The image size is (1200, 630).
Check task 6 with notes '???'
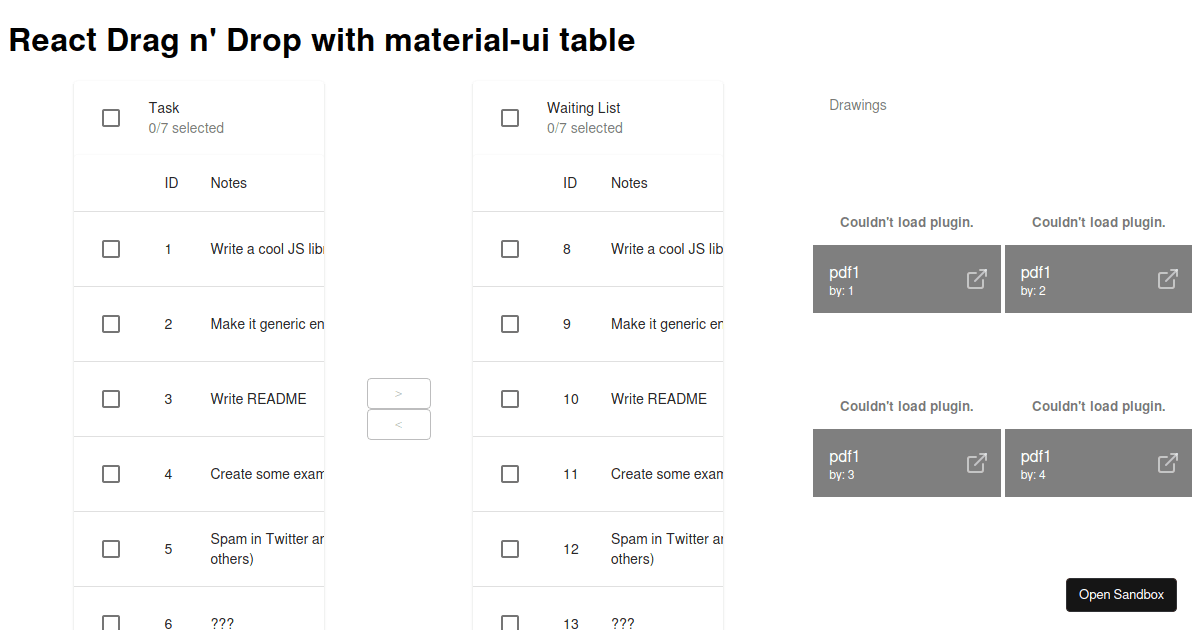click(x=111, y=621)
